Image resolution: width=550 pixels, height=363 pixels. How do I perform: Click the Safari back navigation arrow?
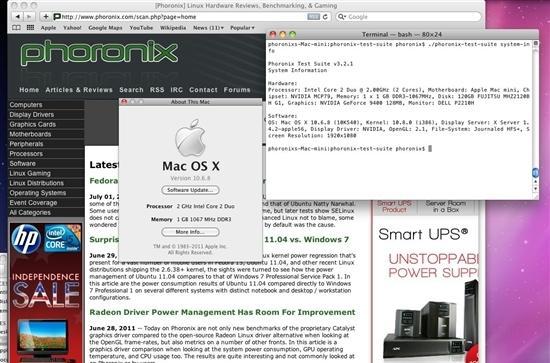[x=18, y=16]
